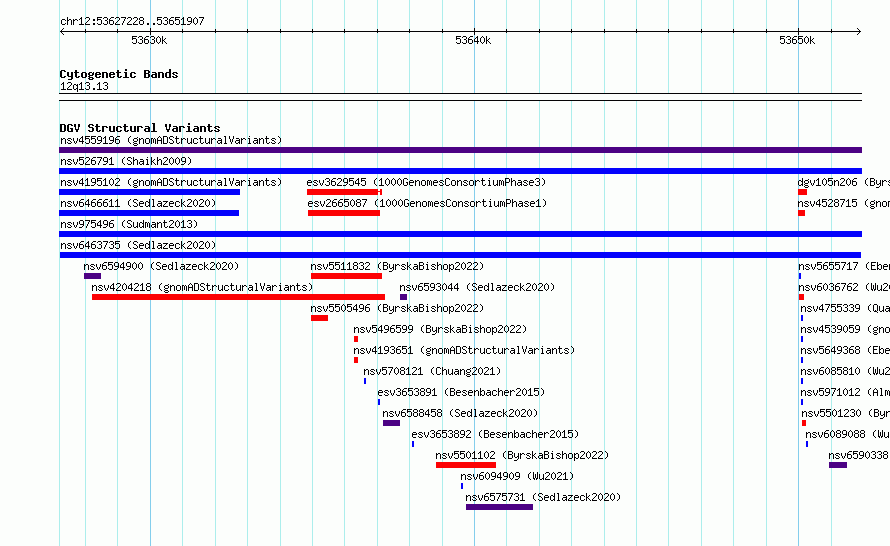The image size is (890, 546).
Task: Click the nsv6089088 variant label
Action: pos(847,434)
